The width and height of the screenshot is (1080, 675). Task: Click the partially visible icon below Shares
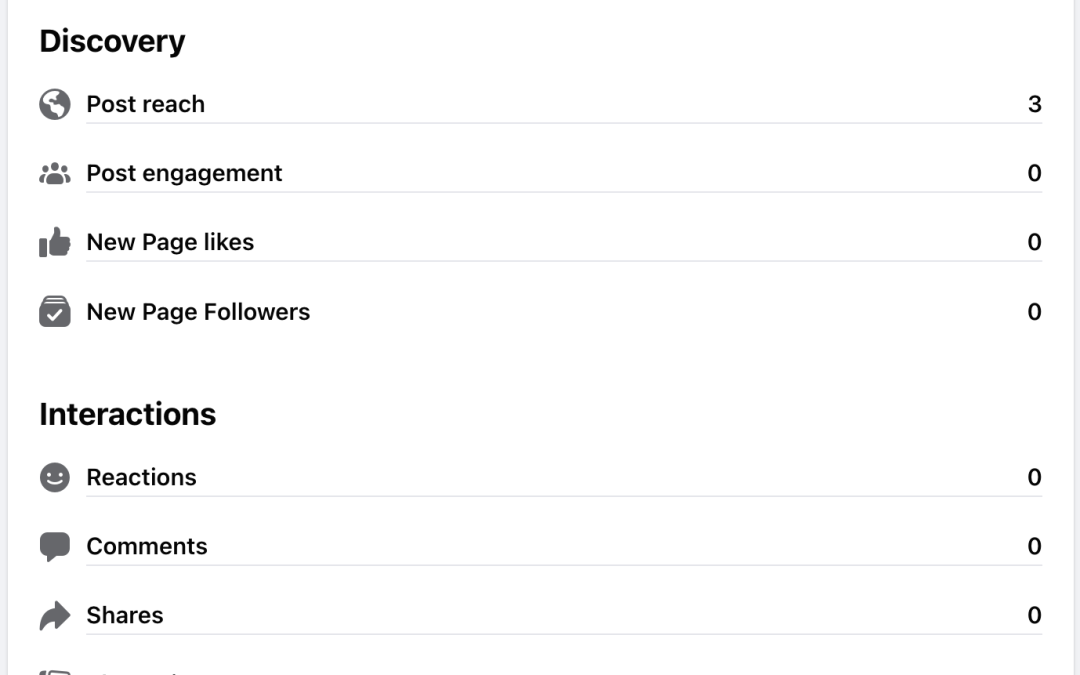pos(55,670)
